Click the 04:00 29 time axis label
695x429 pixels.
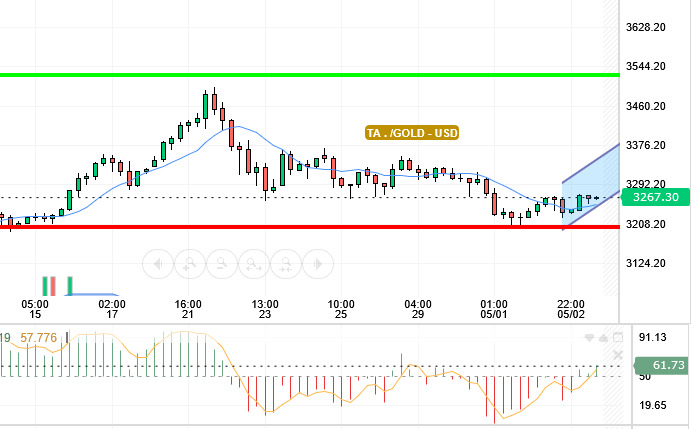tap(418, 309)
